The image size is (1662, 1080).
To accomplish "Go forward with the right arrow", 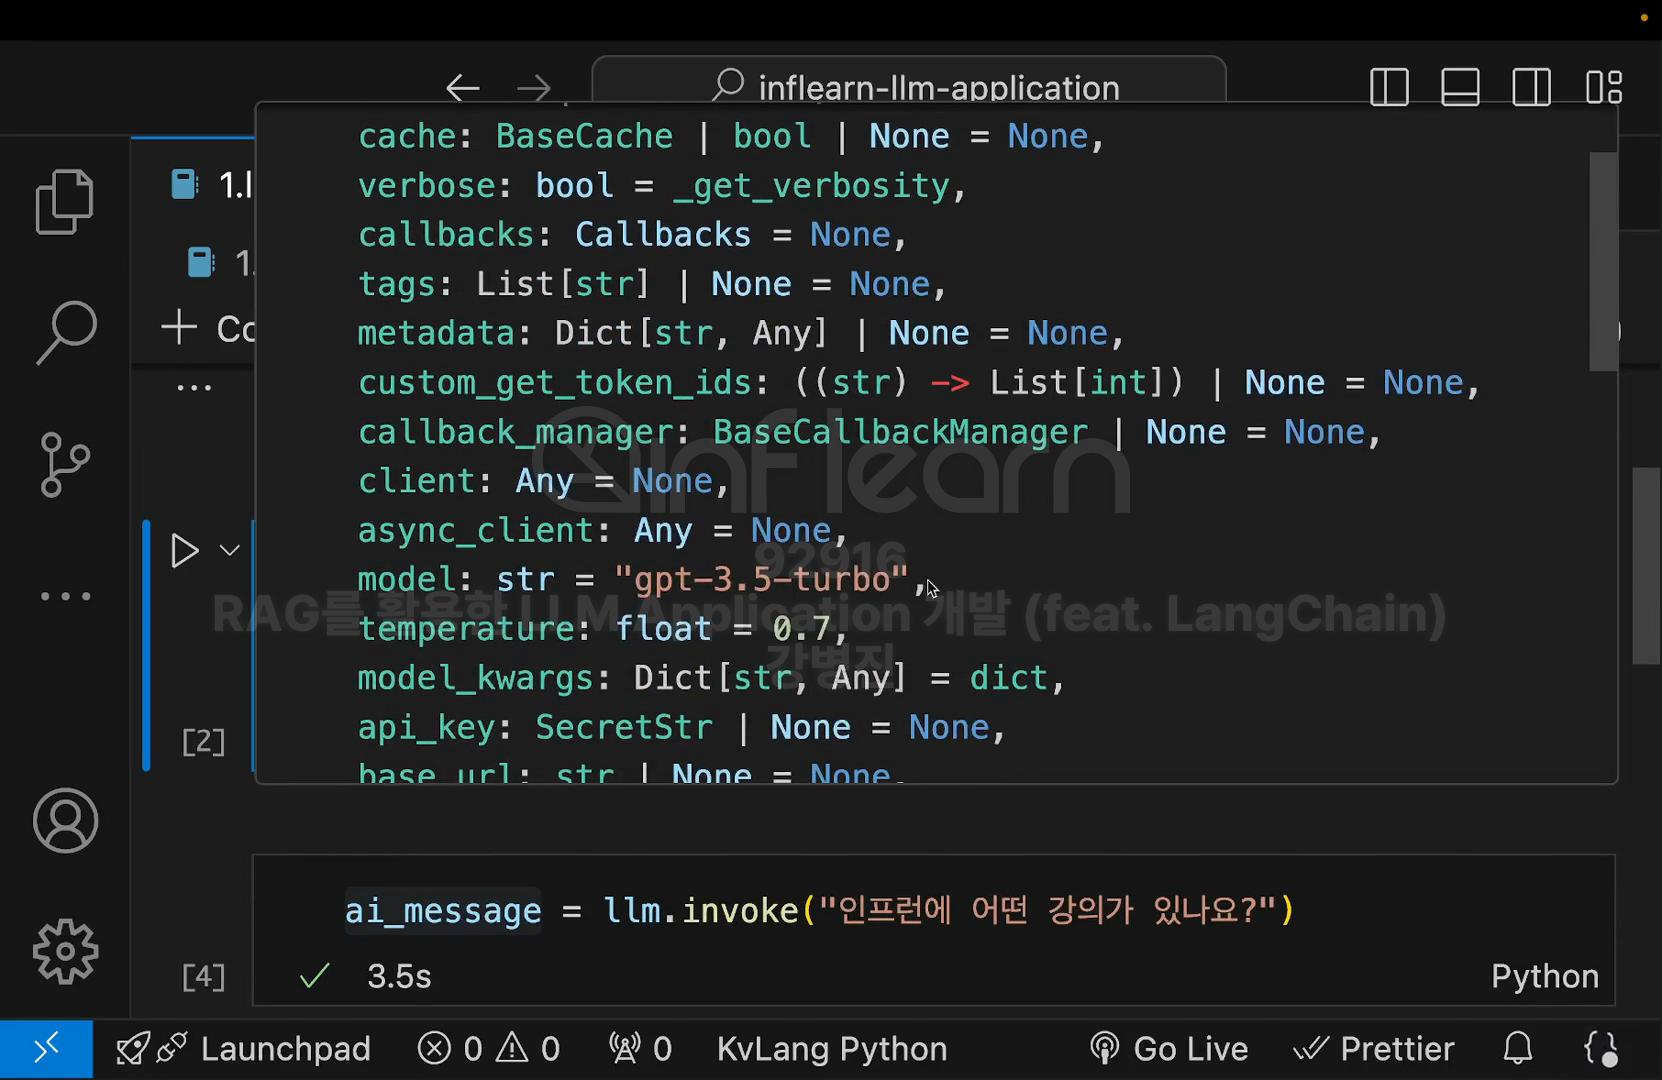I will coord(534,88).
